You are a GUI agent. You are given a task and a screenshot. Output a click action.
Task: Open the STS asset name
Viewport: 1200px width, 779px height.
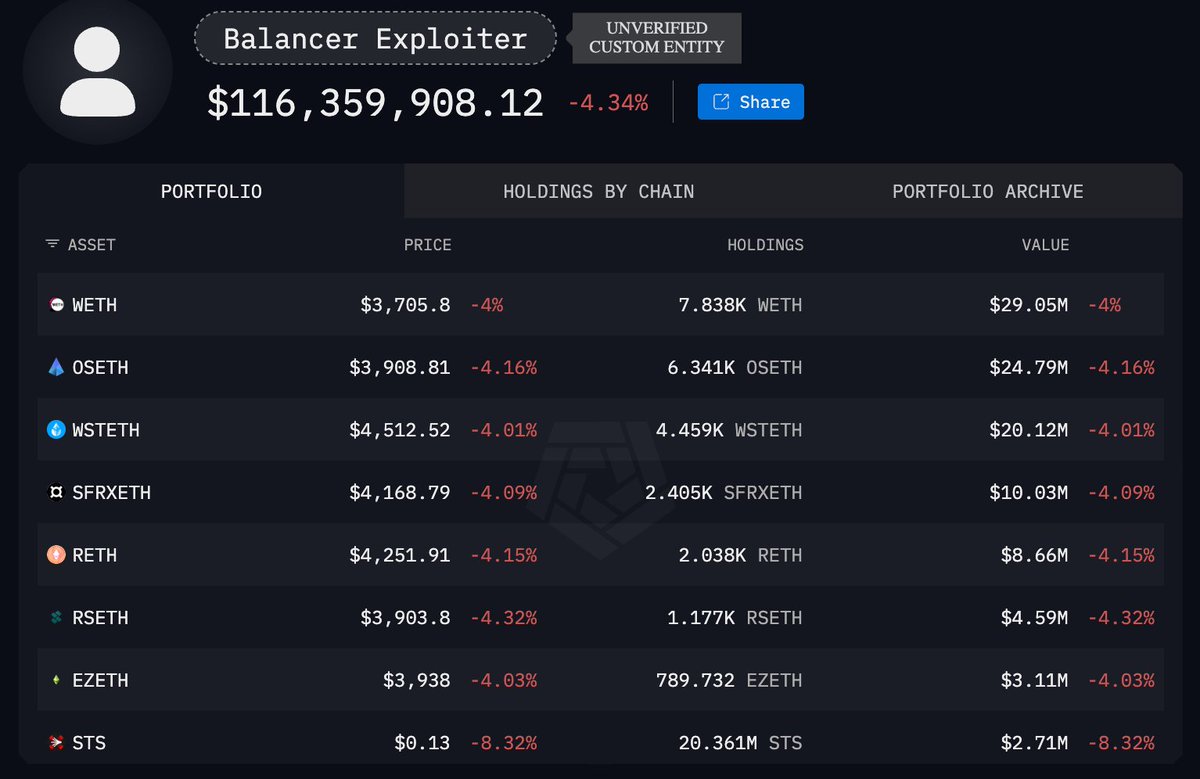click(89, 743)
